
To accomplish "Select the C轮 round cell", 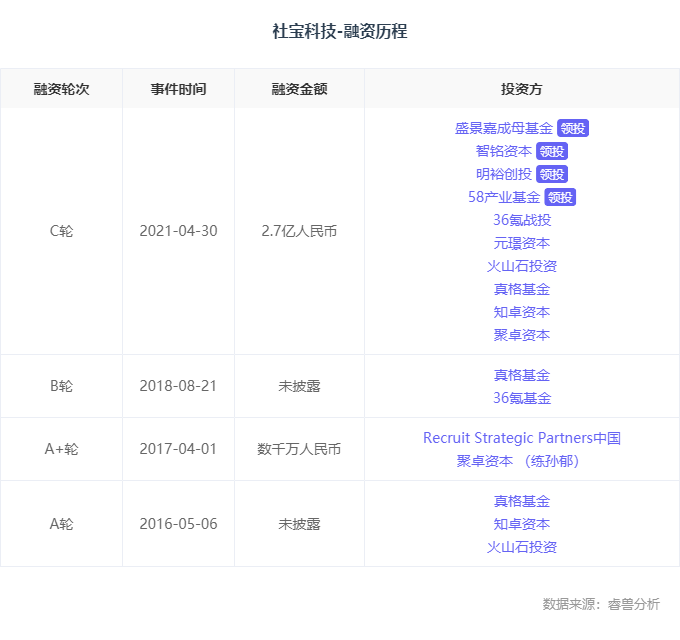I will click(61, 231).
